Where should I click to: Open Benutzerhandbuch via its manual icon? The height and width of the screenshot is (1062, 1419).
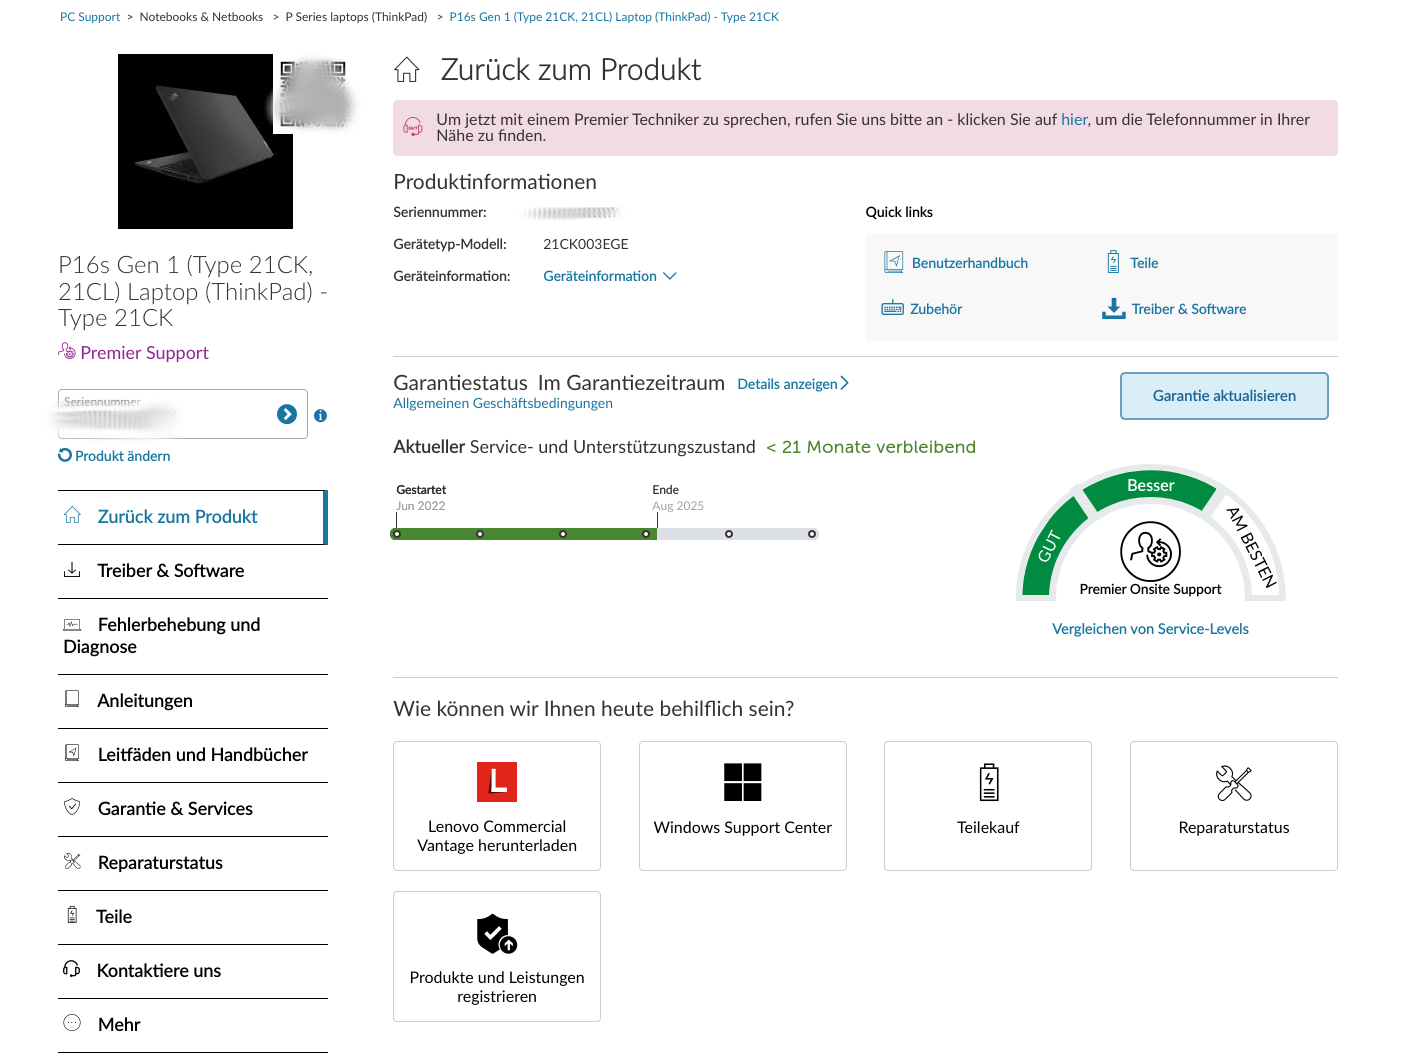tap(892, 261)
